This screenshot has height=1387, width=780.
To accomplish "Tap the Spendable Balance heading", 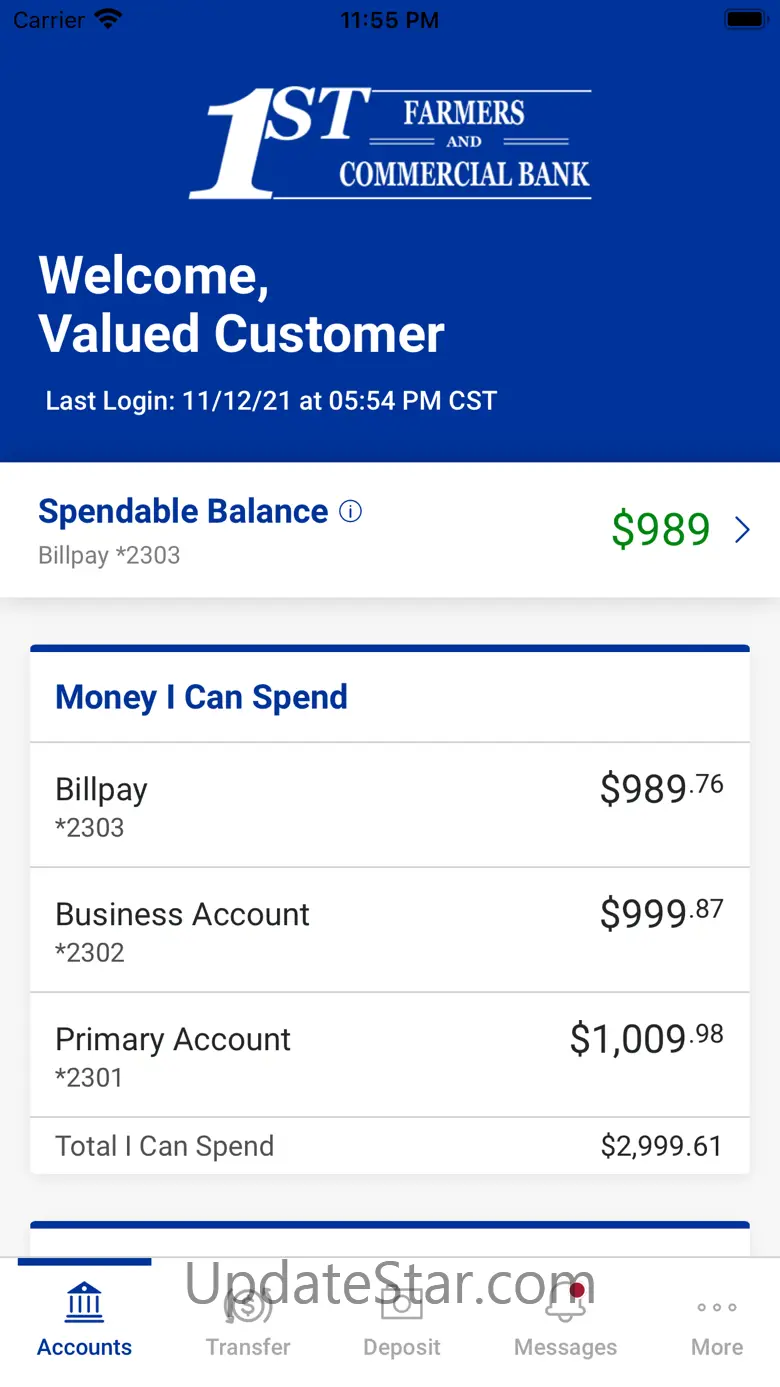I will tap(183, 512).
